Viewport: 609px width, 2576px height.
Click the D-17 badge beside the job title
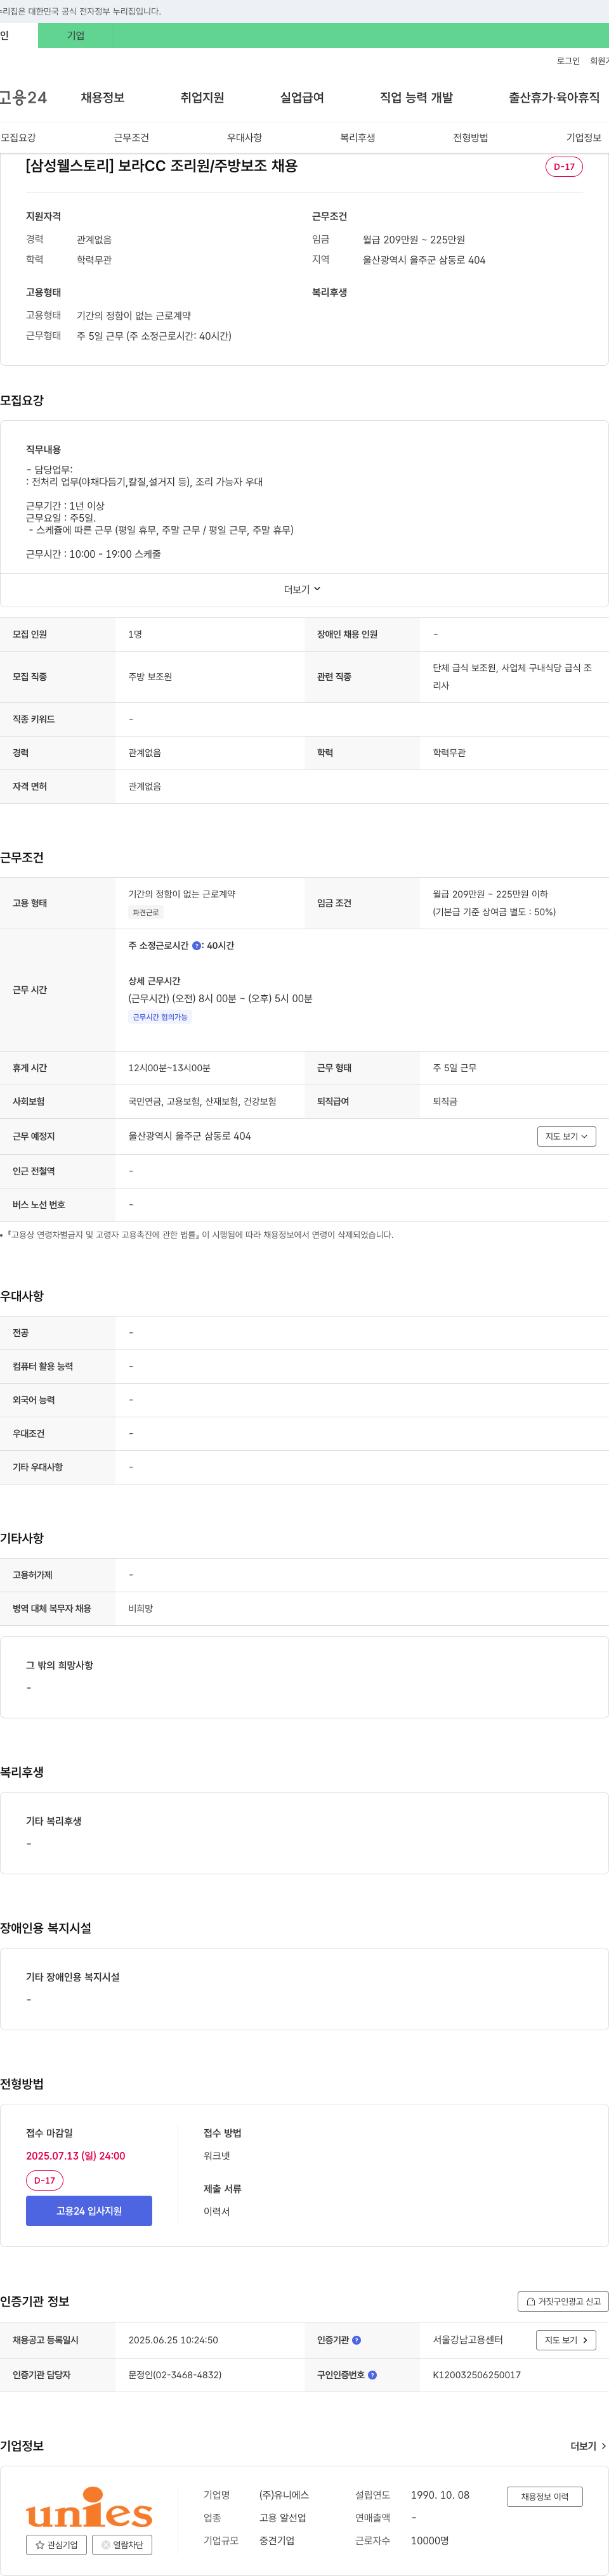[564, 167]
